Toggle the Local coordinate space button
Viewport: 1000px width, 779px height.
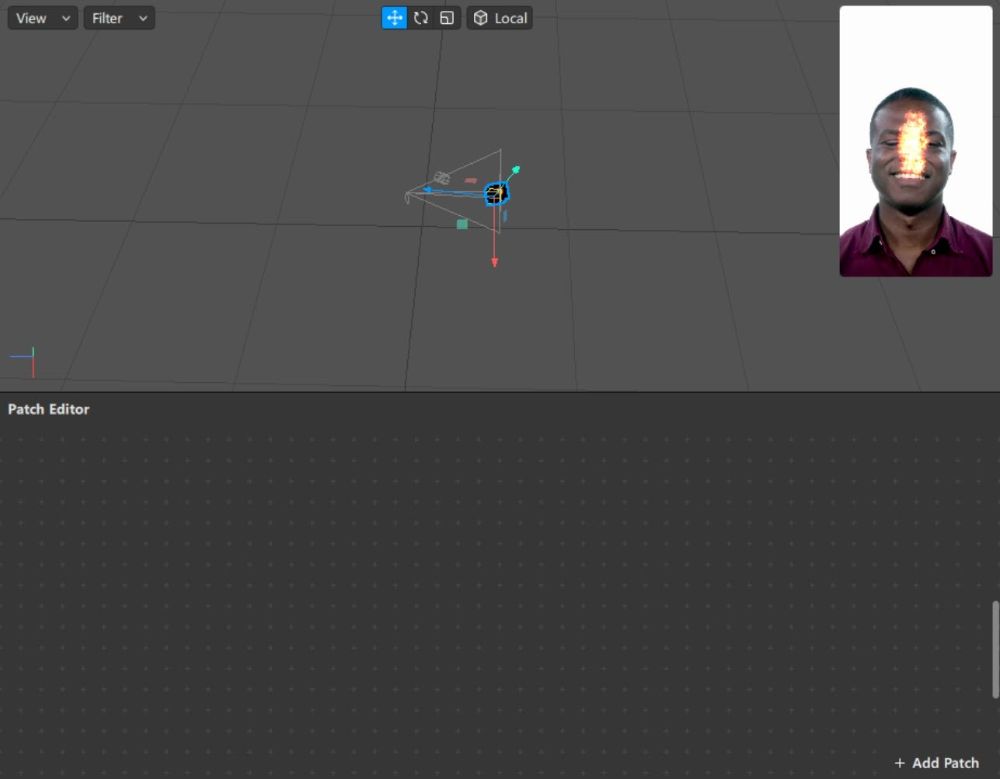click(x=500, y=18)
